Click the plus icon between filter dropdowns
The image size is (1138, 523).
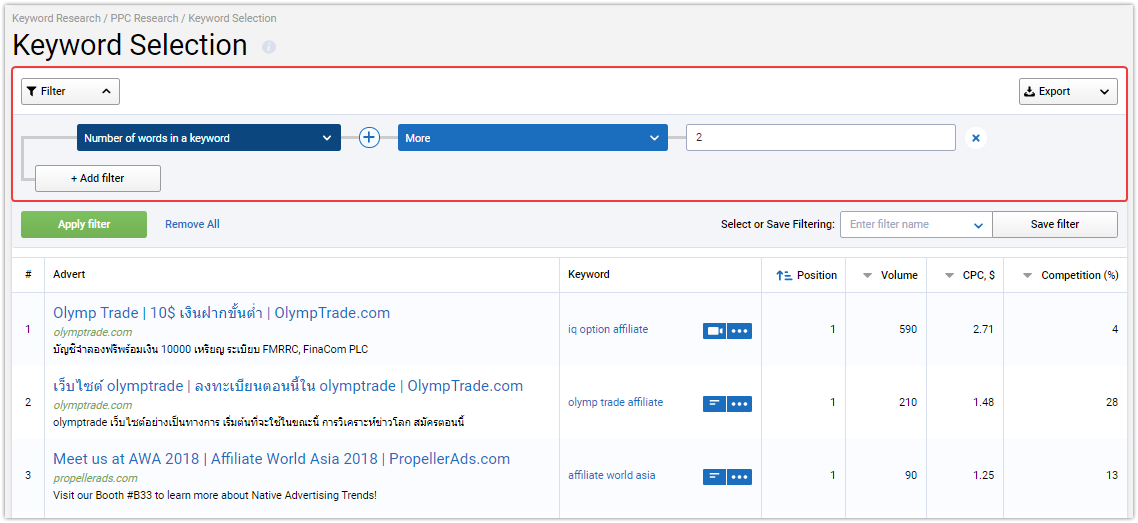(369, 138)
